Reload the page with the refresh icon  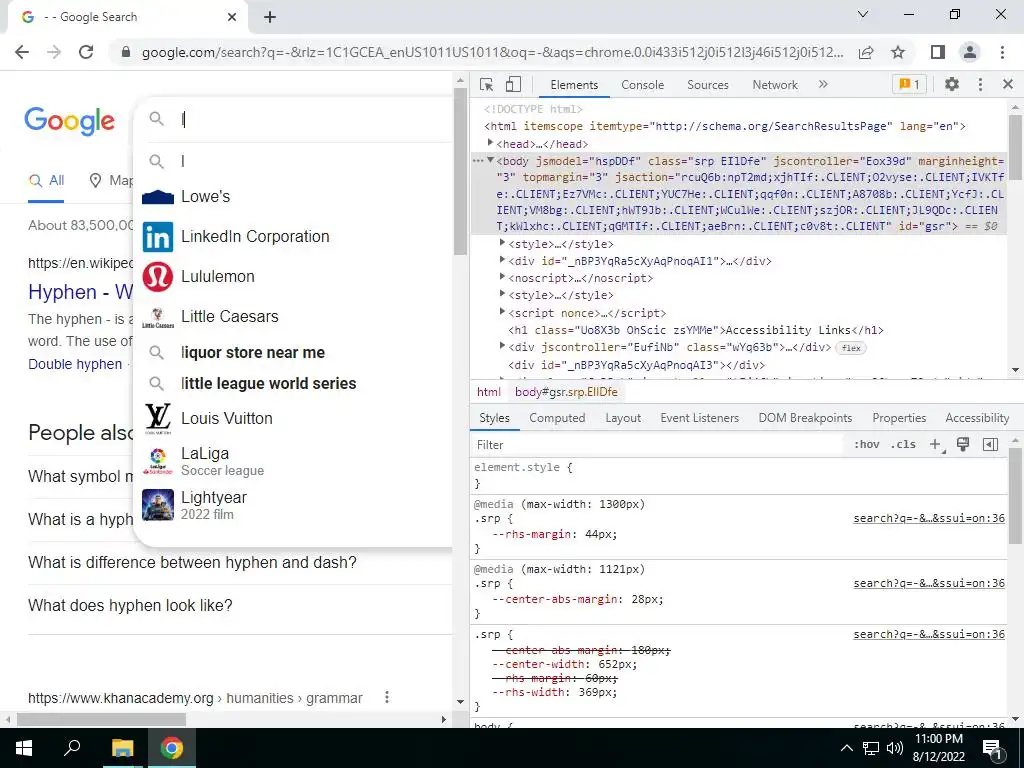pos(86,52)
